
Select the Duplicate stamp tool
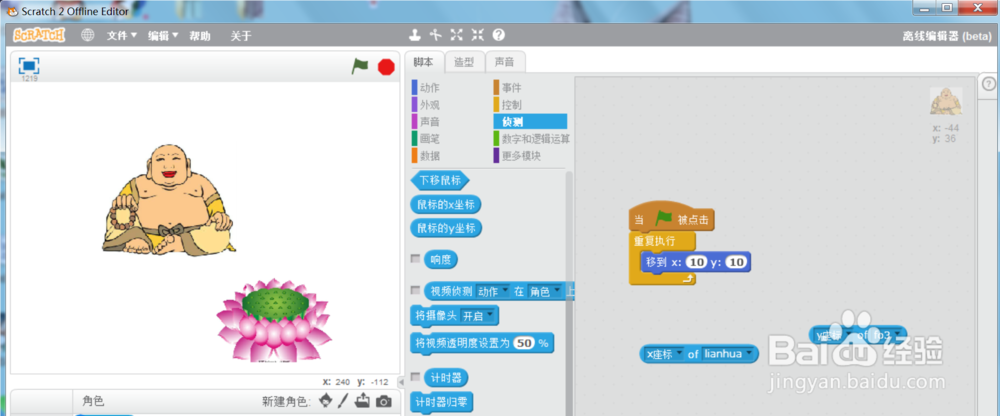415,35
